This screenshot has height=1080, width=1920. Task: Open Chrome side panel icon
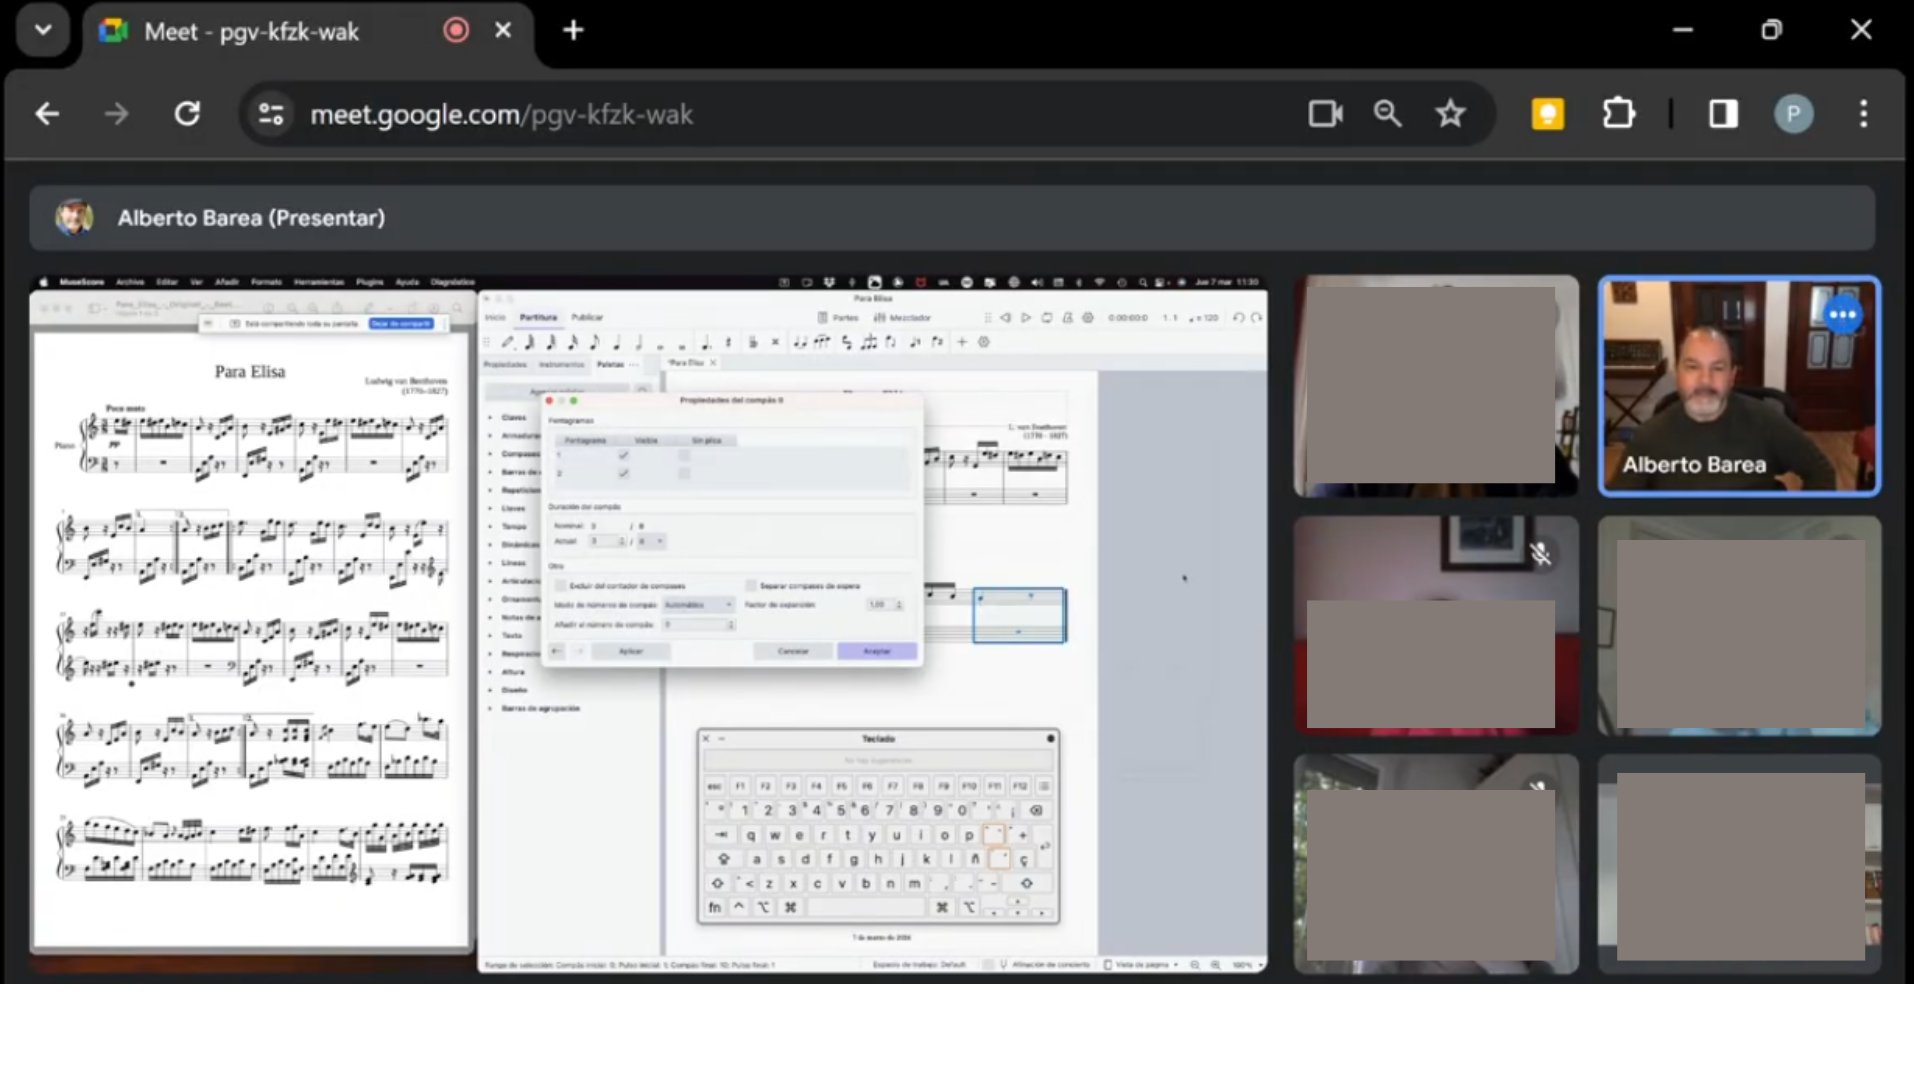tap(1723, 114)
